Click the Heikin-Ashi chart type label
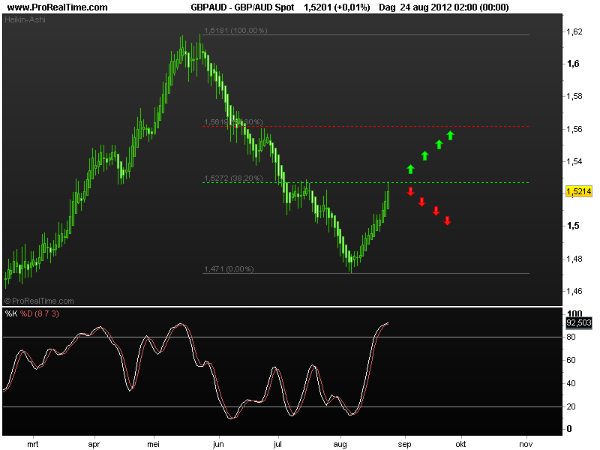The height and width of the screenshot is (450, 600). 25,20
